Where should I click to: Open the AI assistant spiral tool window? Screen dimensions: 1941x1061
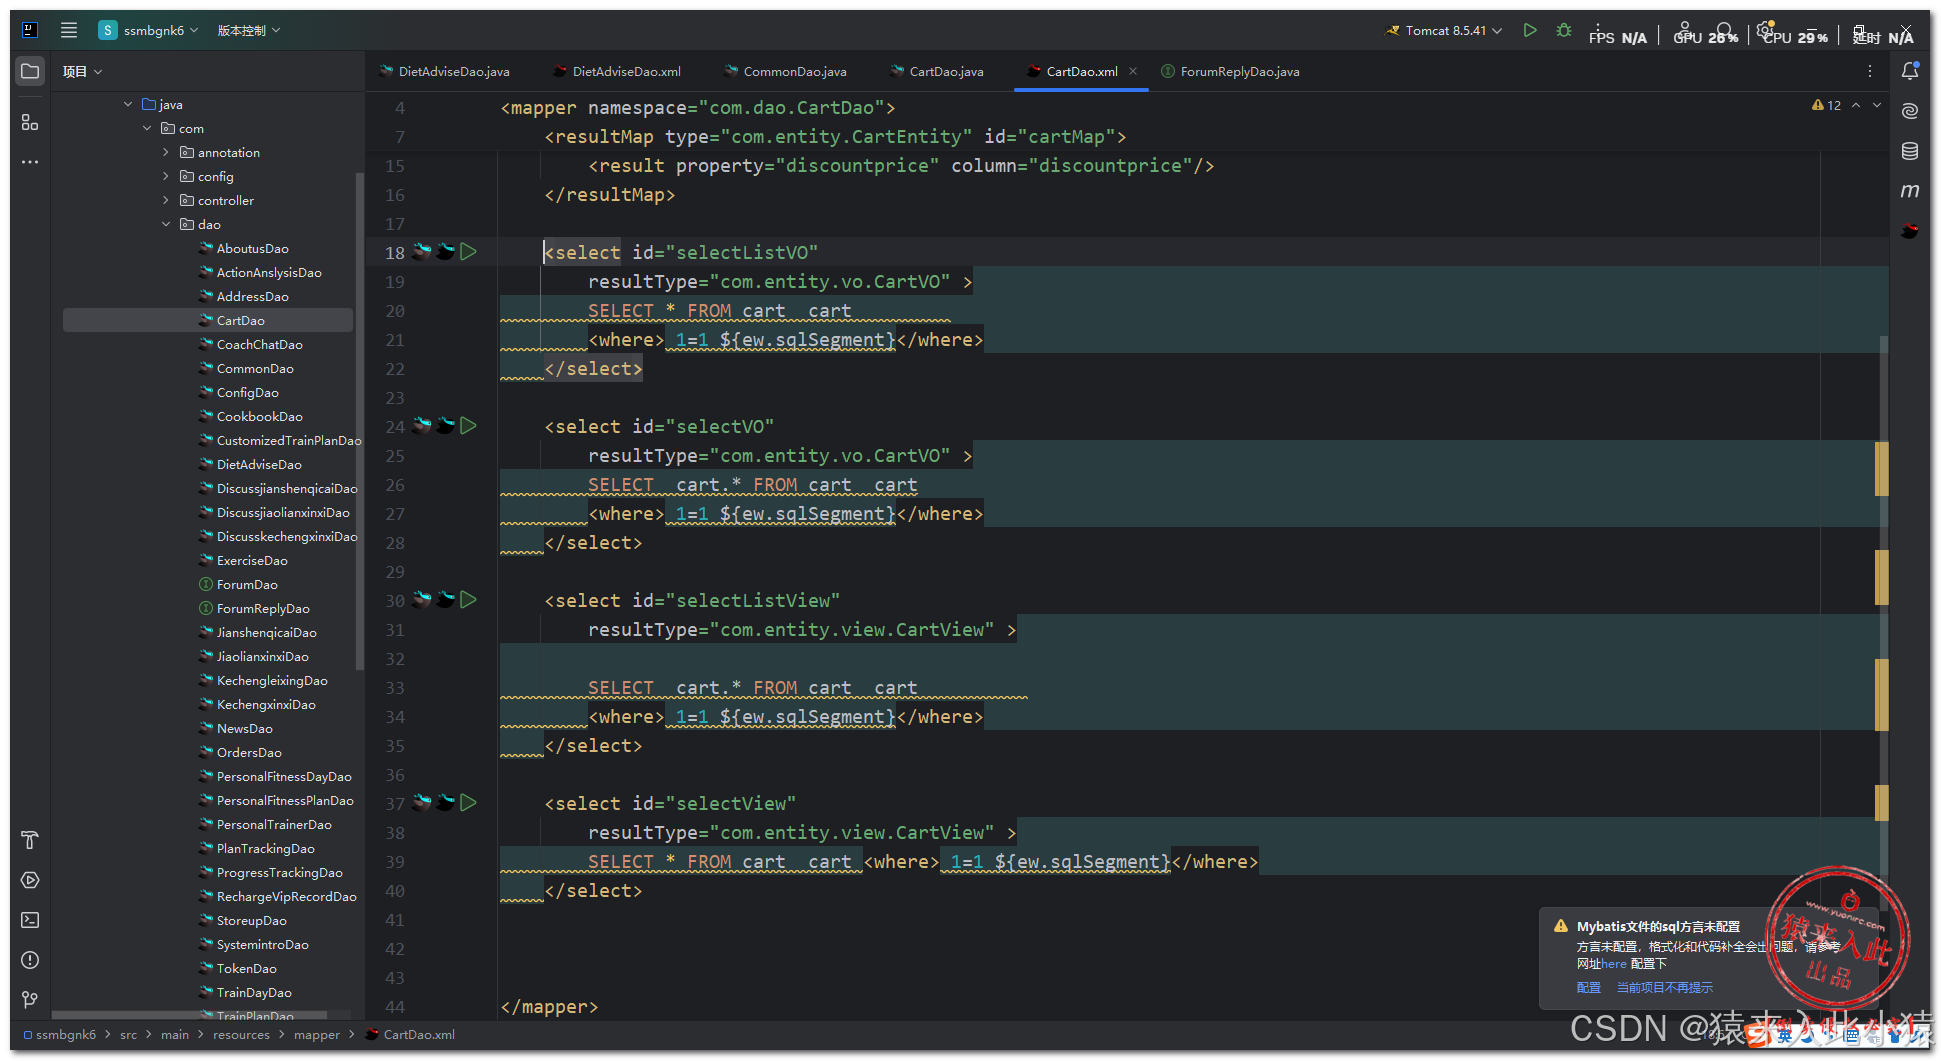point(1910,111)
